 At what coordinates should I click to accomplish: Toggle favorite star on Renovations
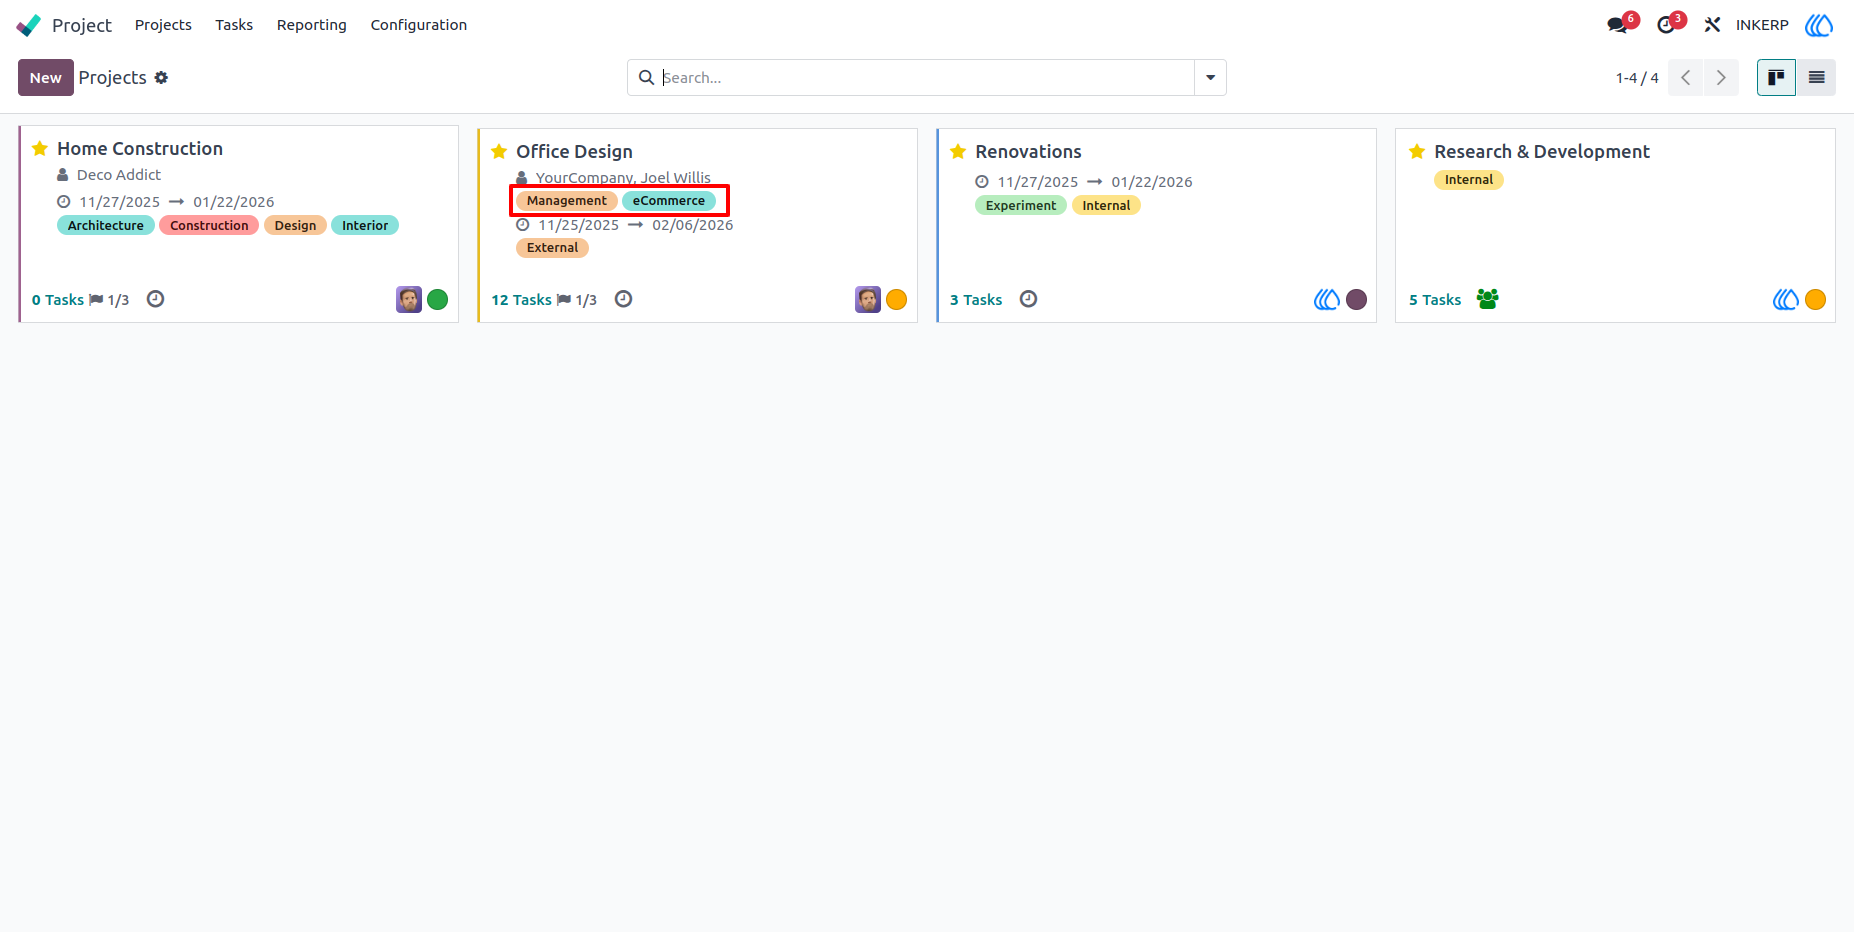click(958, 152)
